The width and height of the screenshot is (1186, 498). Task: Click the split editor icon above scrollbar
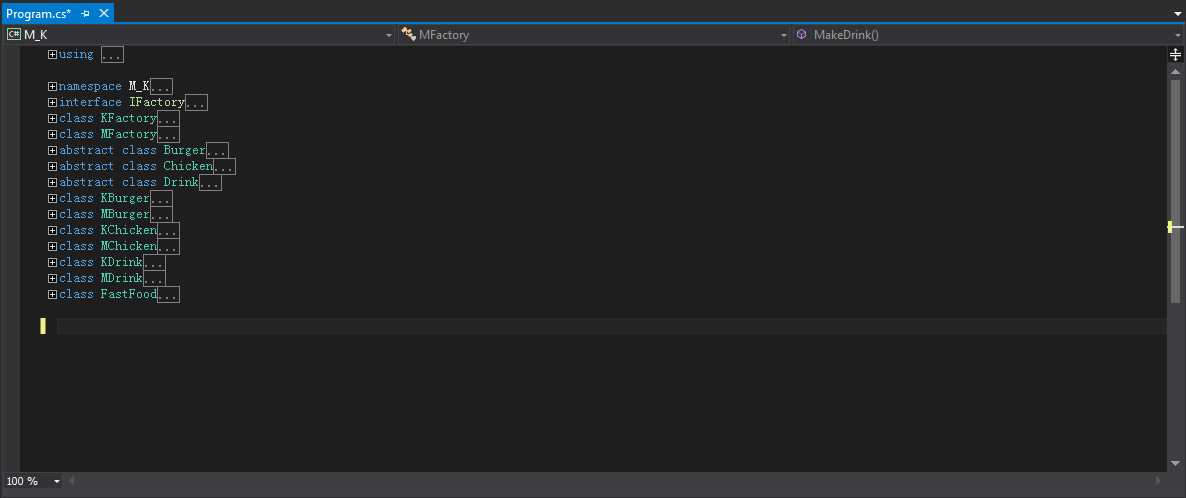click(x=1175, y=54)
